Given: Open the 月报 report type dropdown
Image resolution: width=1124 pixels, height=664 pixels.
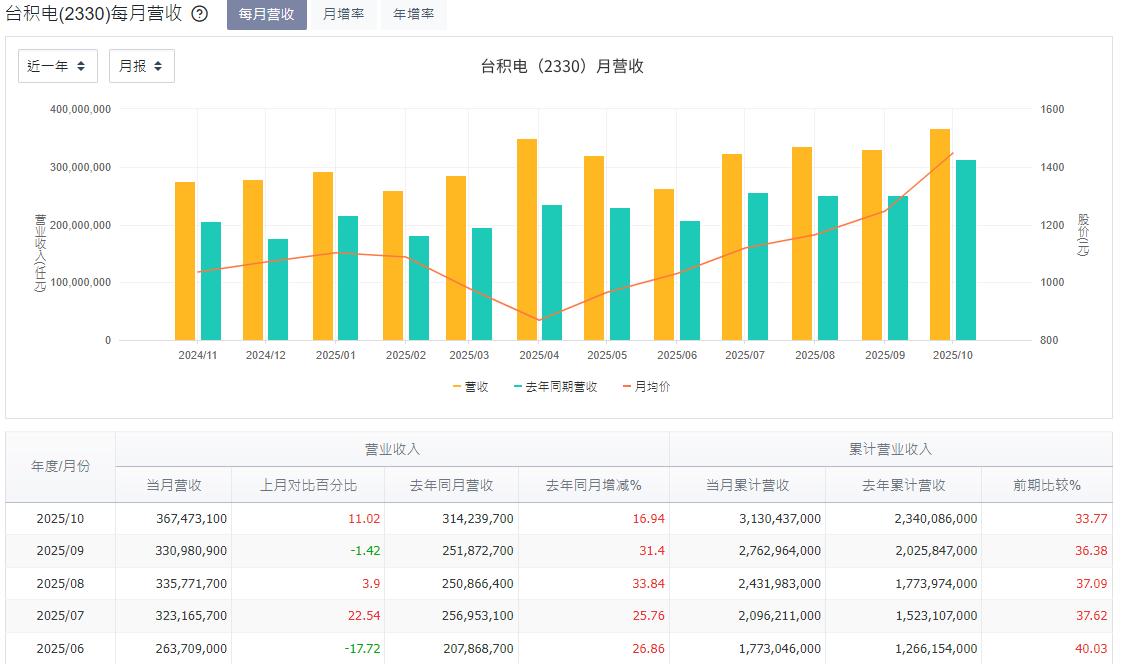Looking at the screenshot, I should tap(141, 65).
